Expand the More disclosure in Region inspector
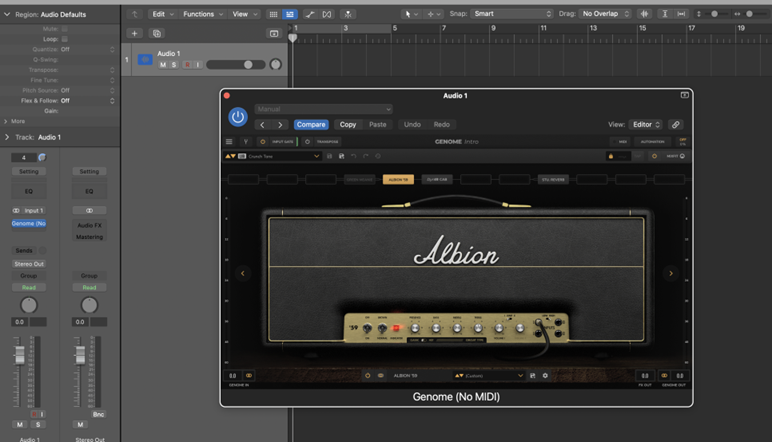The image size is (772, 442). (x=6, y=121)
